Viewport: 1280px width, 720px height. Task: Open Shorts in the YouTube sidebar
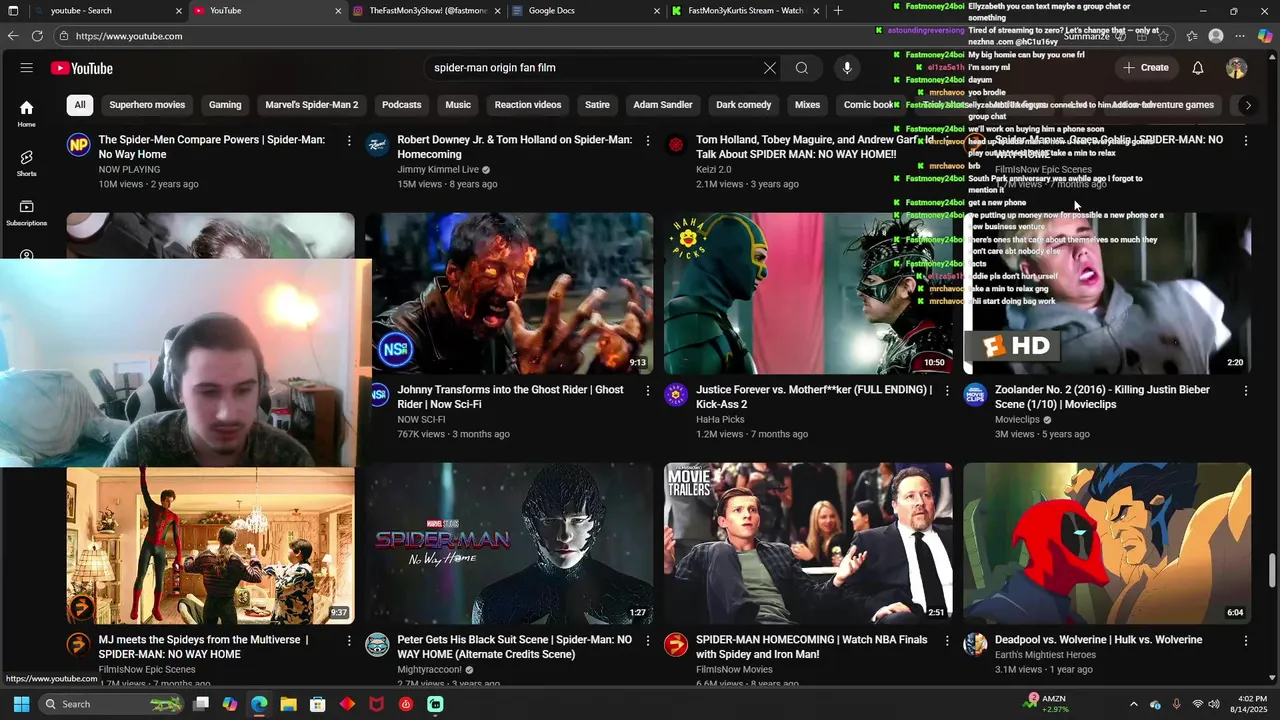(x=27, y=163)
